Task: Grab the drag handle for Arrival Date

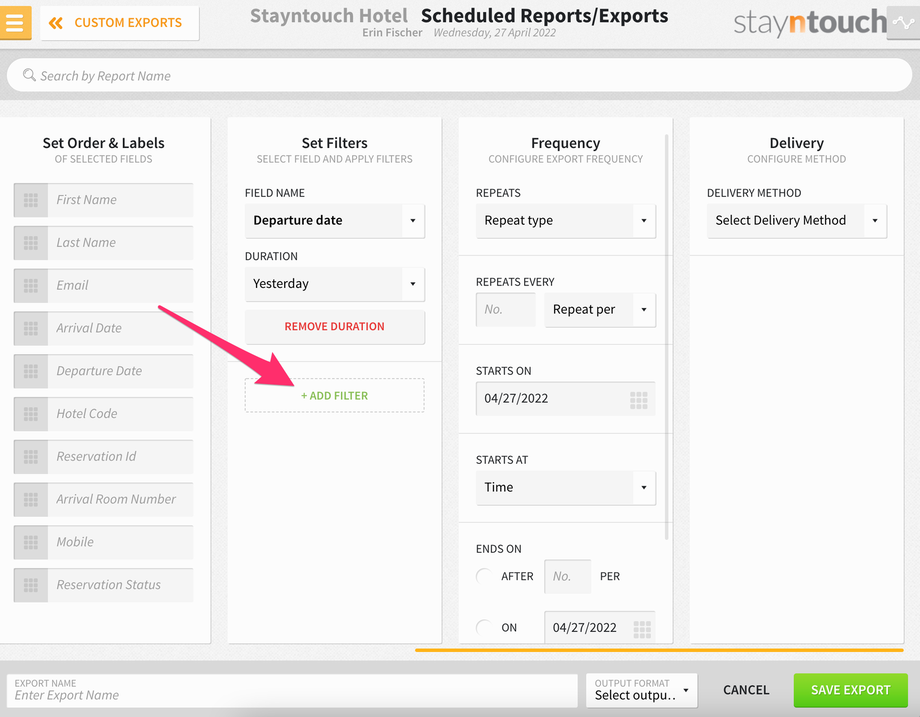Action: coord(31,329)
